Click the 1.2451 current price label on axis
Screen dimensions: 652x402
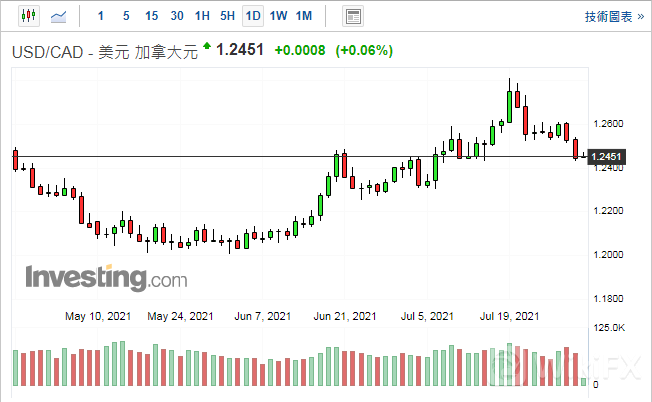click(x=607, y=157)
